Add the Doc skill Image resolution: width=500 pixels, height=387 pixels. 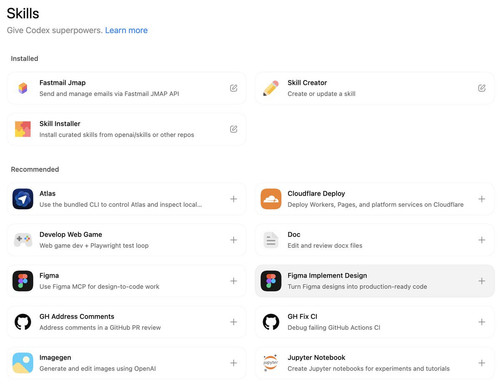482,240
